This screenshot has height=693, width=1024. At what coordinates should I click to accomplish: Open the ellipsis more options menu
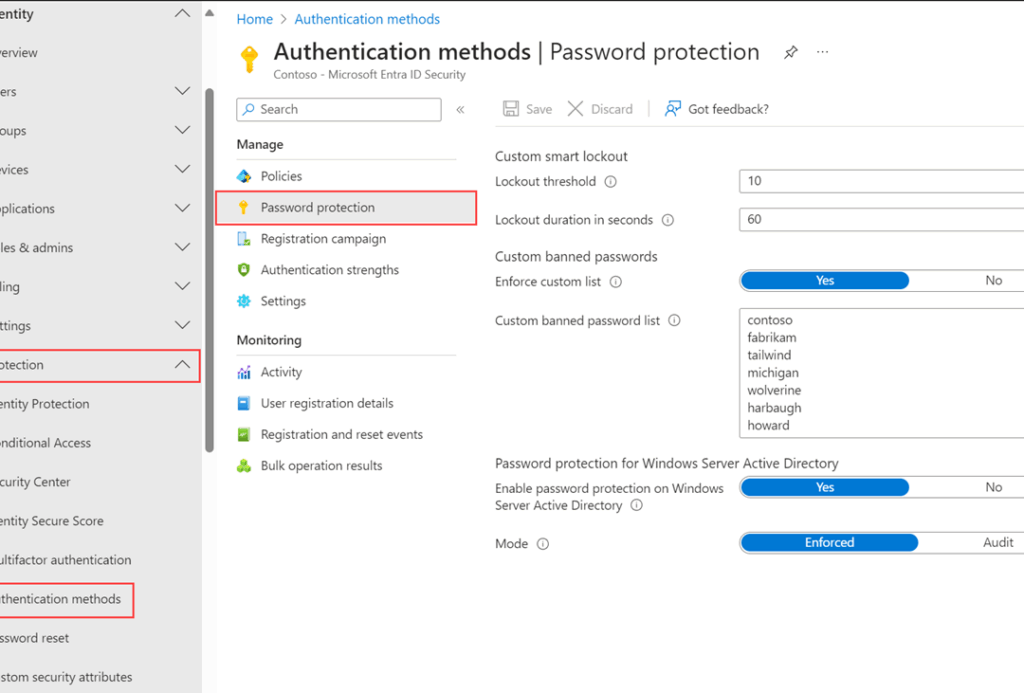(823, 52)
